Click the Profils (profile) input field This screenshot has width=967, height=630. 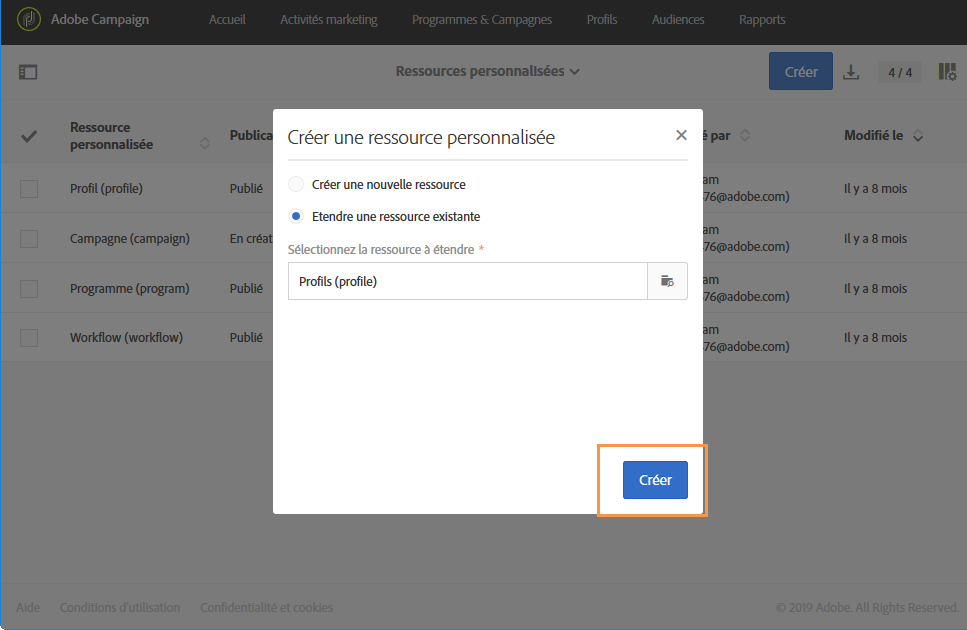[467, 281]
